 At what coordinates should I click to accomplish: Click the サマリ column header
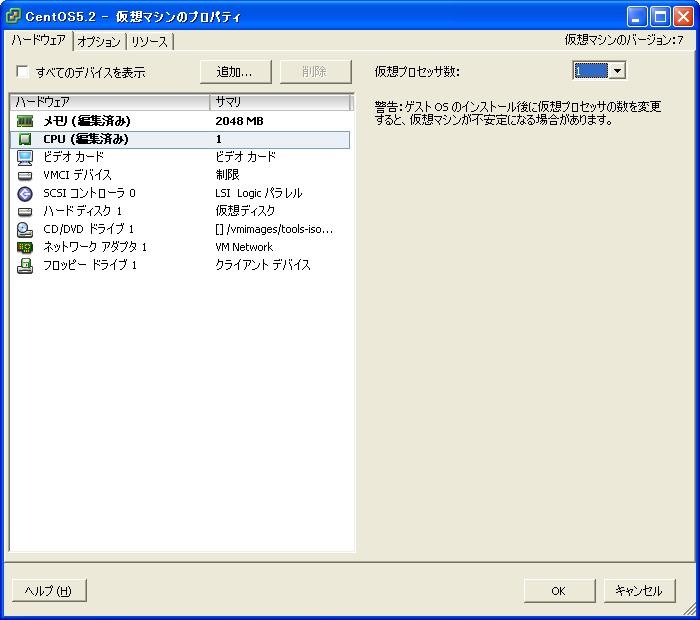click(280, 102)
